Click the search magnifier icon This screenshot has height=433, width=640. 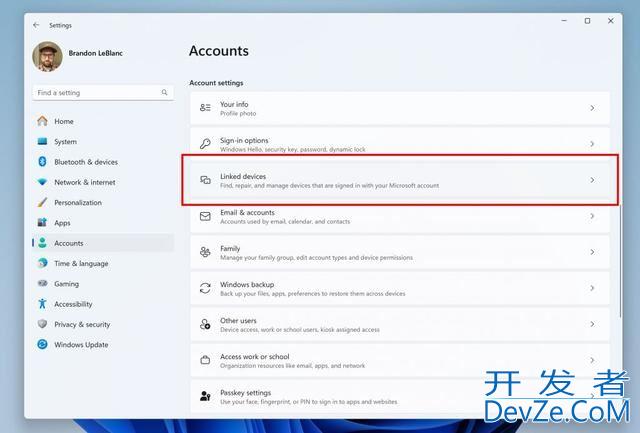[164, 93]
